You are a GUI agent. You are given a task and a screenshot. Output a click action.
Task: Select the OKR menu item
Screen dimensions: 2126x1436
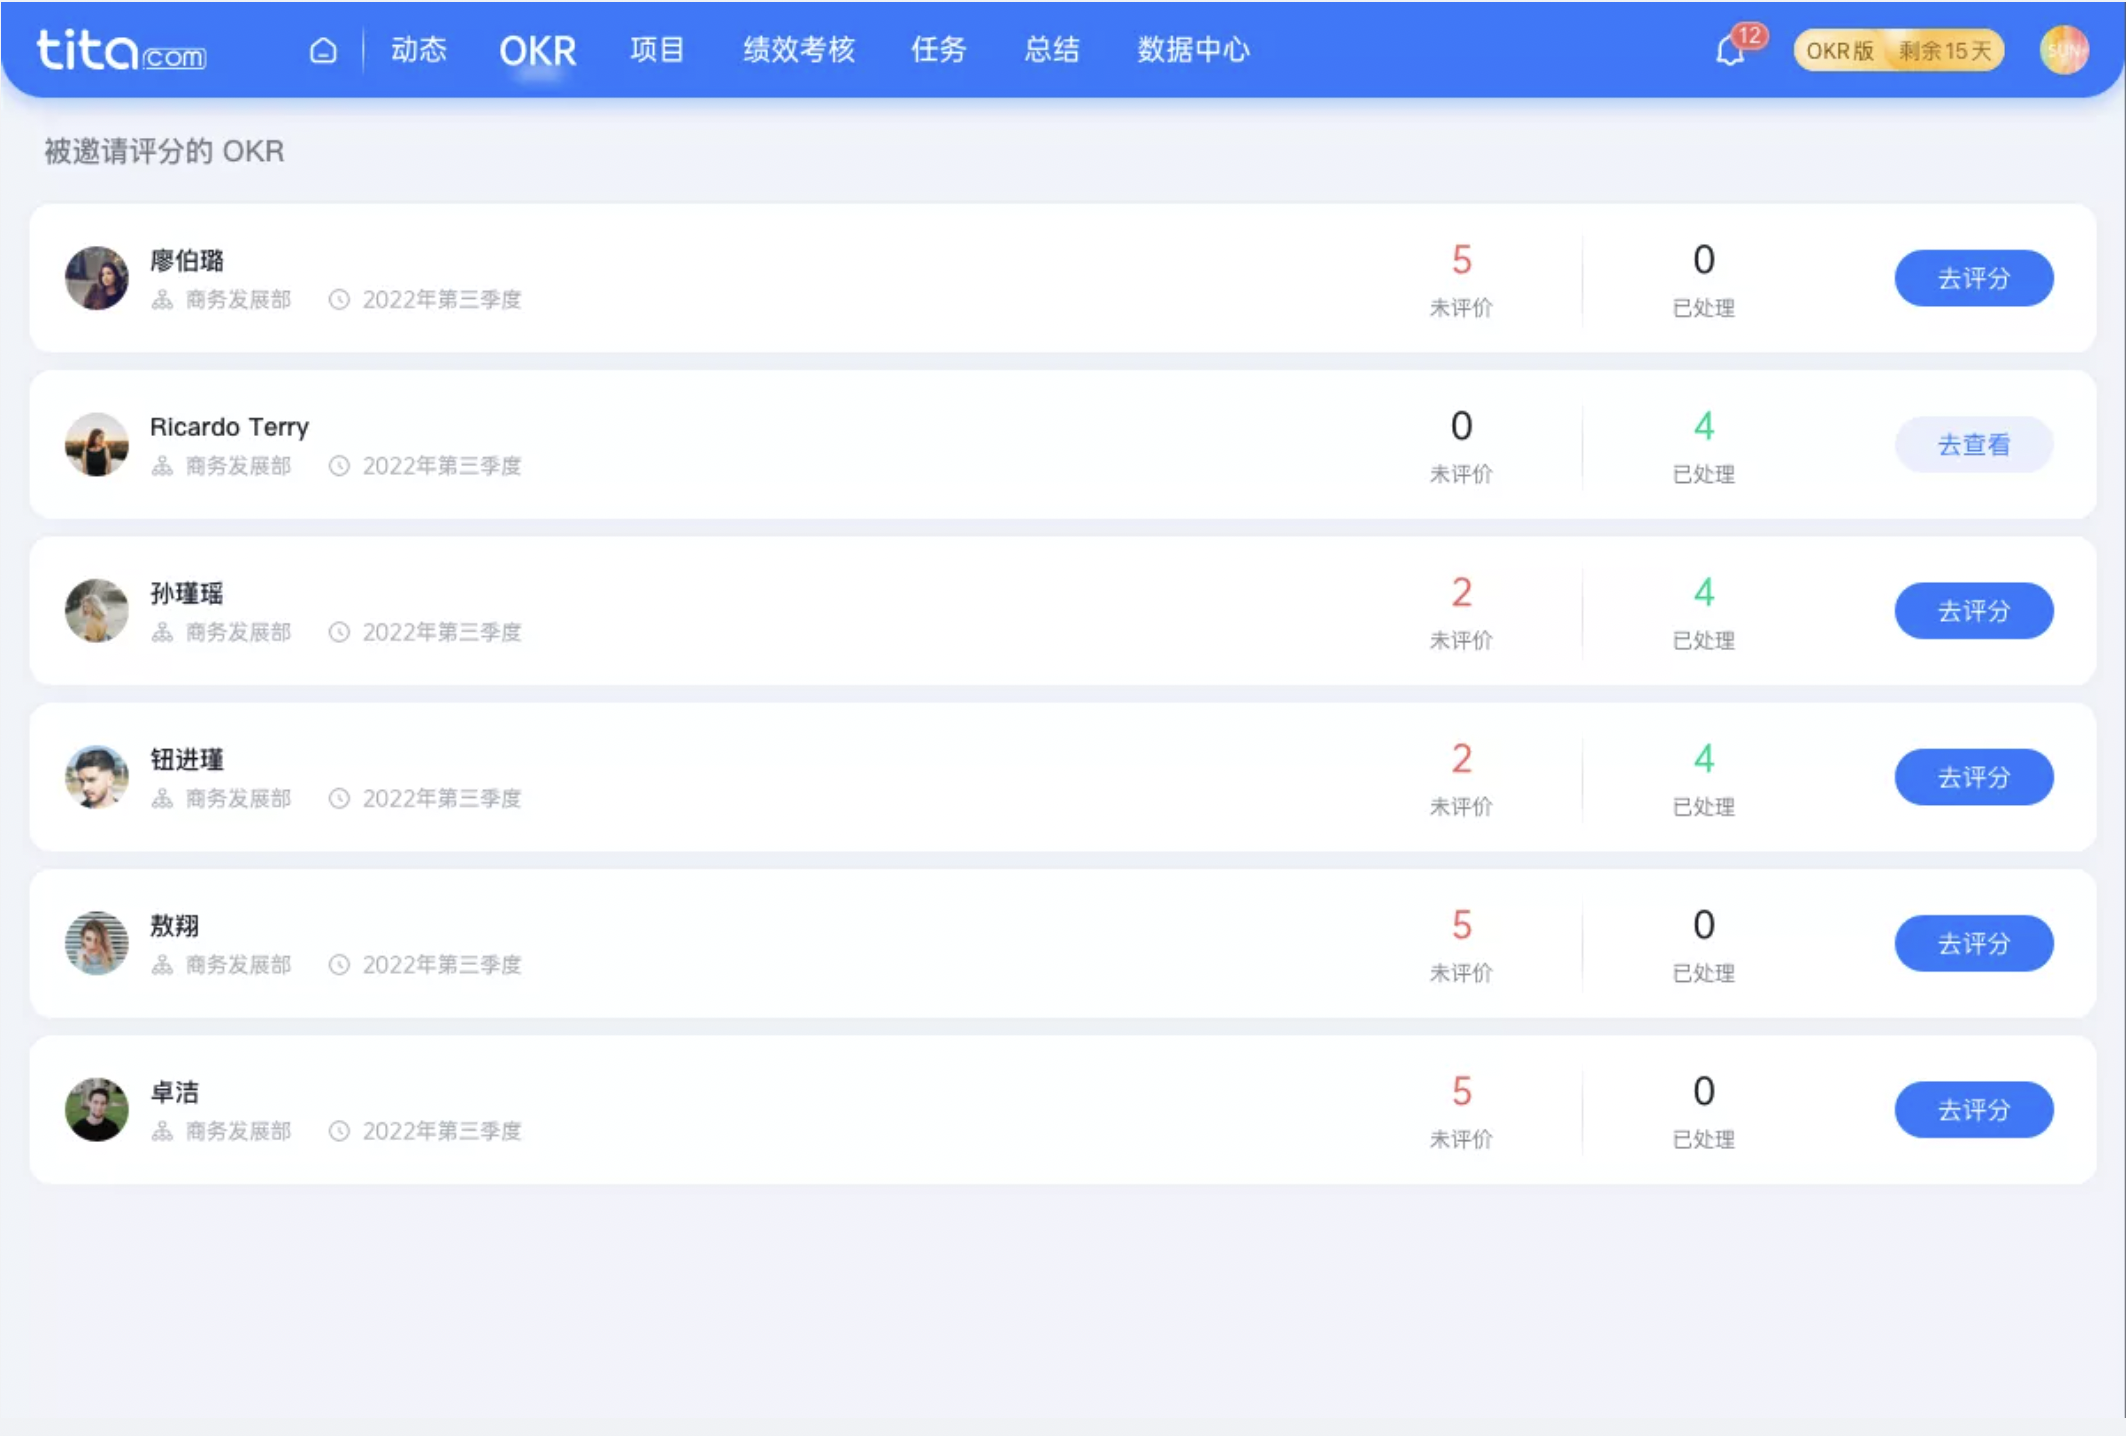click(538, 50)
